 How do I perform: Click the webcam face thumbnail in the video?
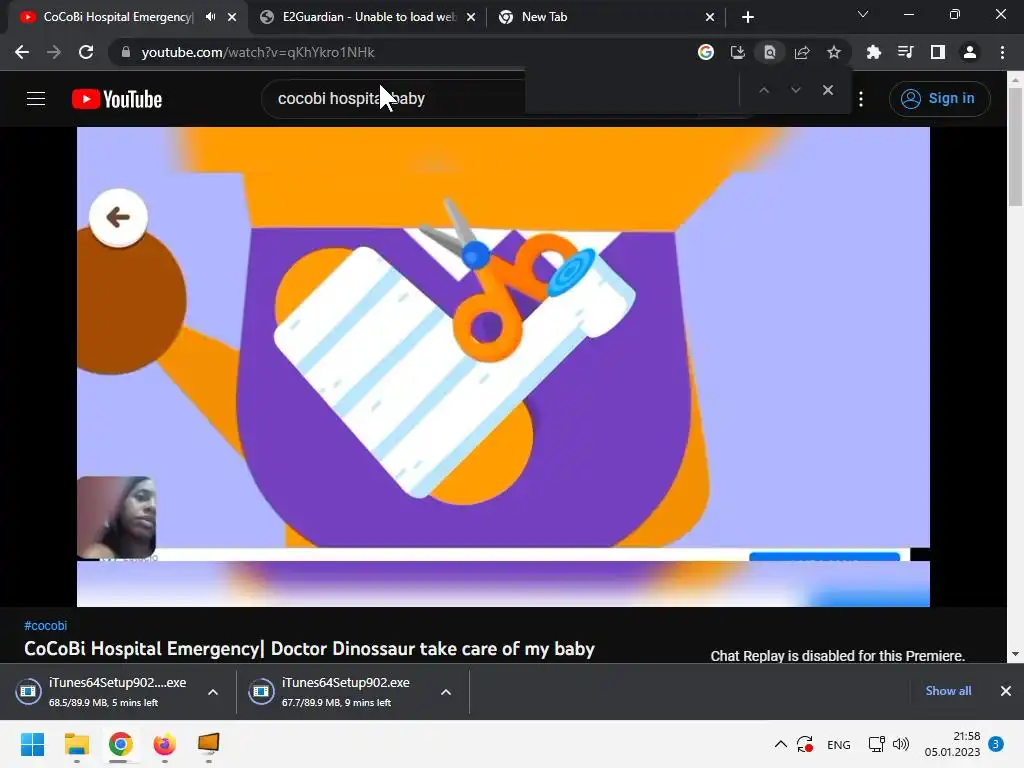tap(116, 517)
